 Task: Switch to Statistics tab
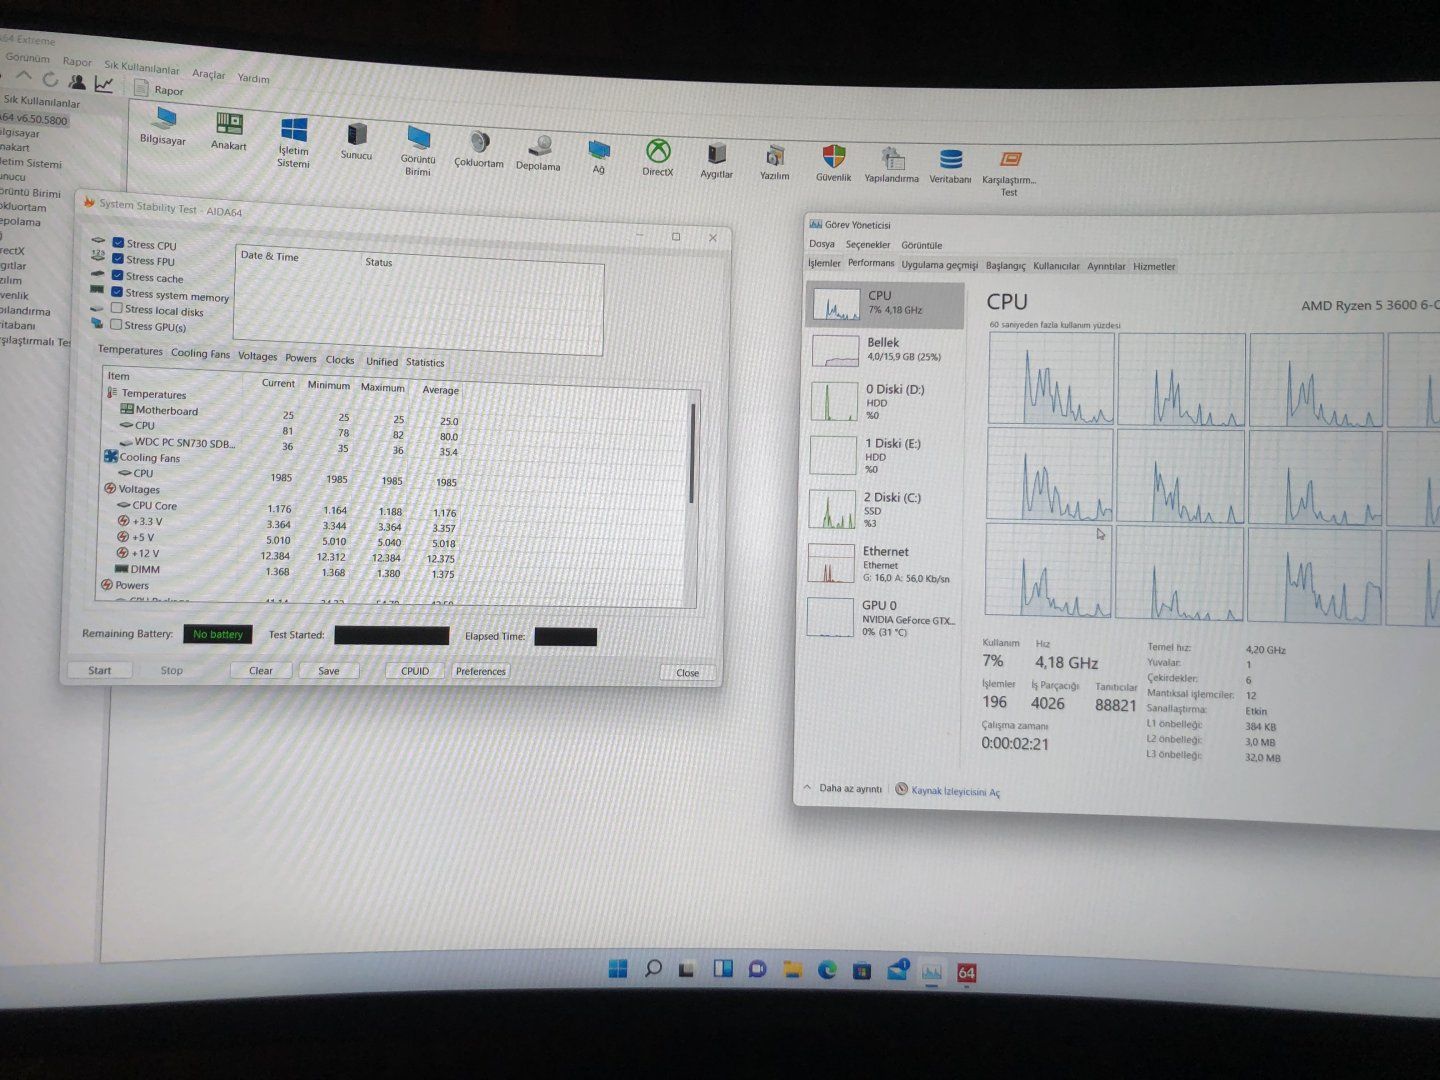(425, 362)
